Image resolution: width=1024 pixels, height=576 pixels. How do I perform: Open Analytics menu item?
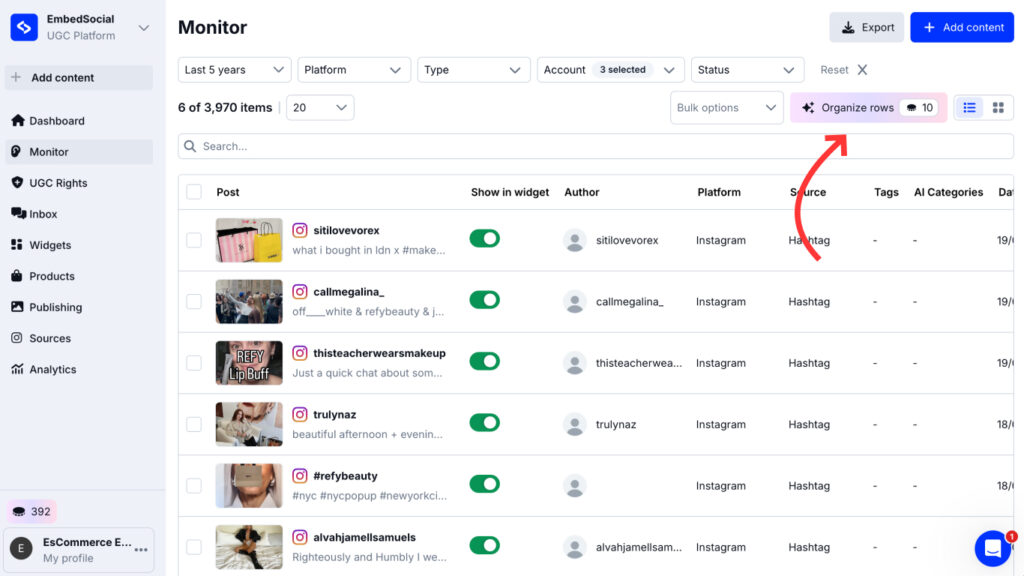(78, 369)
